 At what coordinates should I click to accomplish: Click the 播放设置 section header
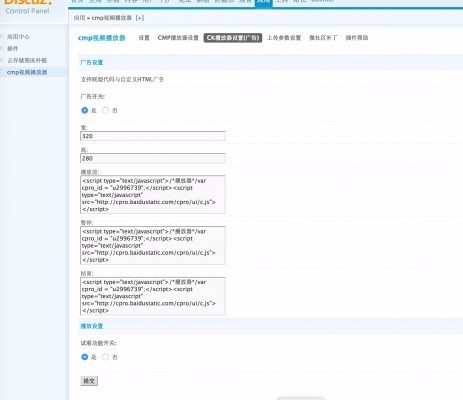click(x=92, y=326)
